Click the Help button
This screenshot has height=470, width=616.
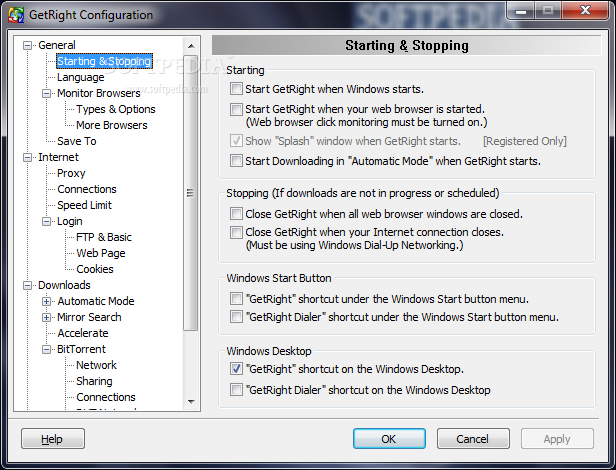[x=53, y=439]
